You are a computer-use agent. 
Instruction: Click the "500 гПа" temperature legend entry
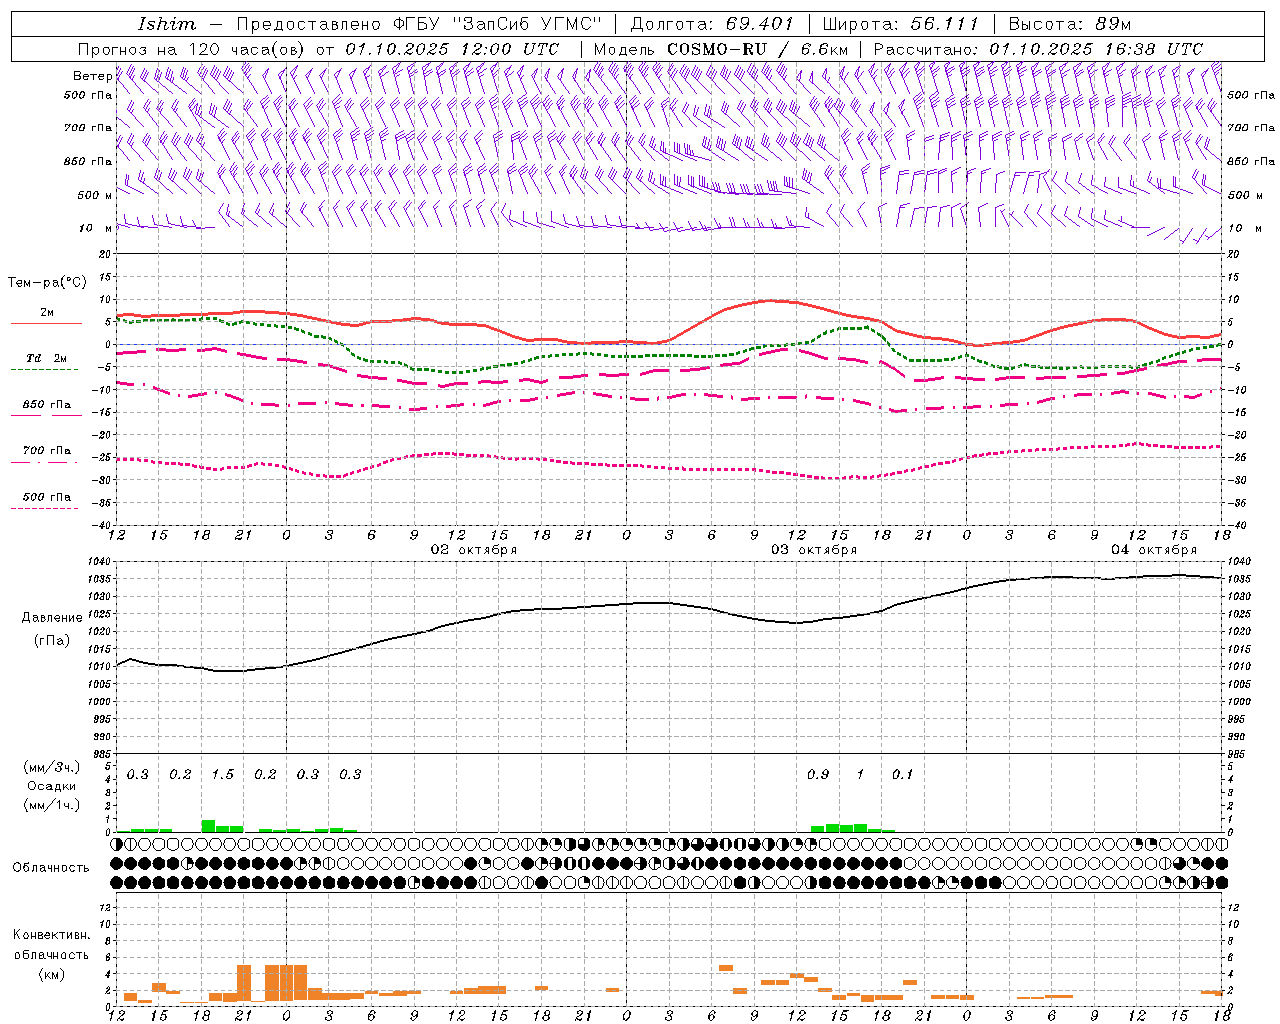(47, 497)
